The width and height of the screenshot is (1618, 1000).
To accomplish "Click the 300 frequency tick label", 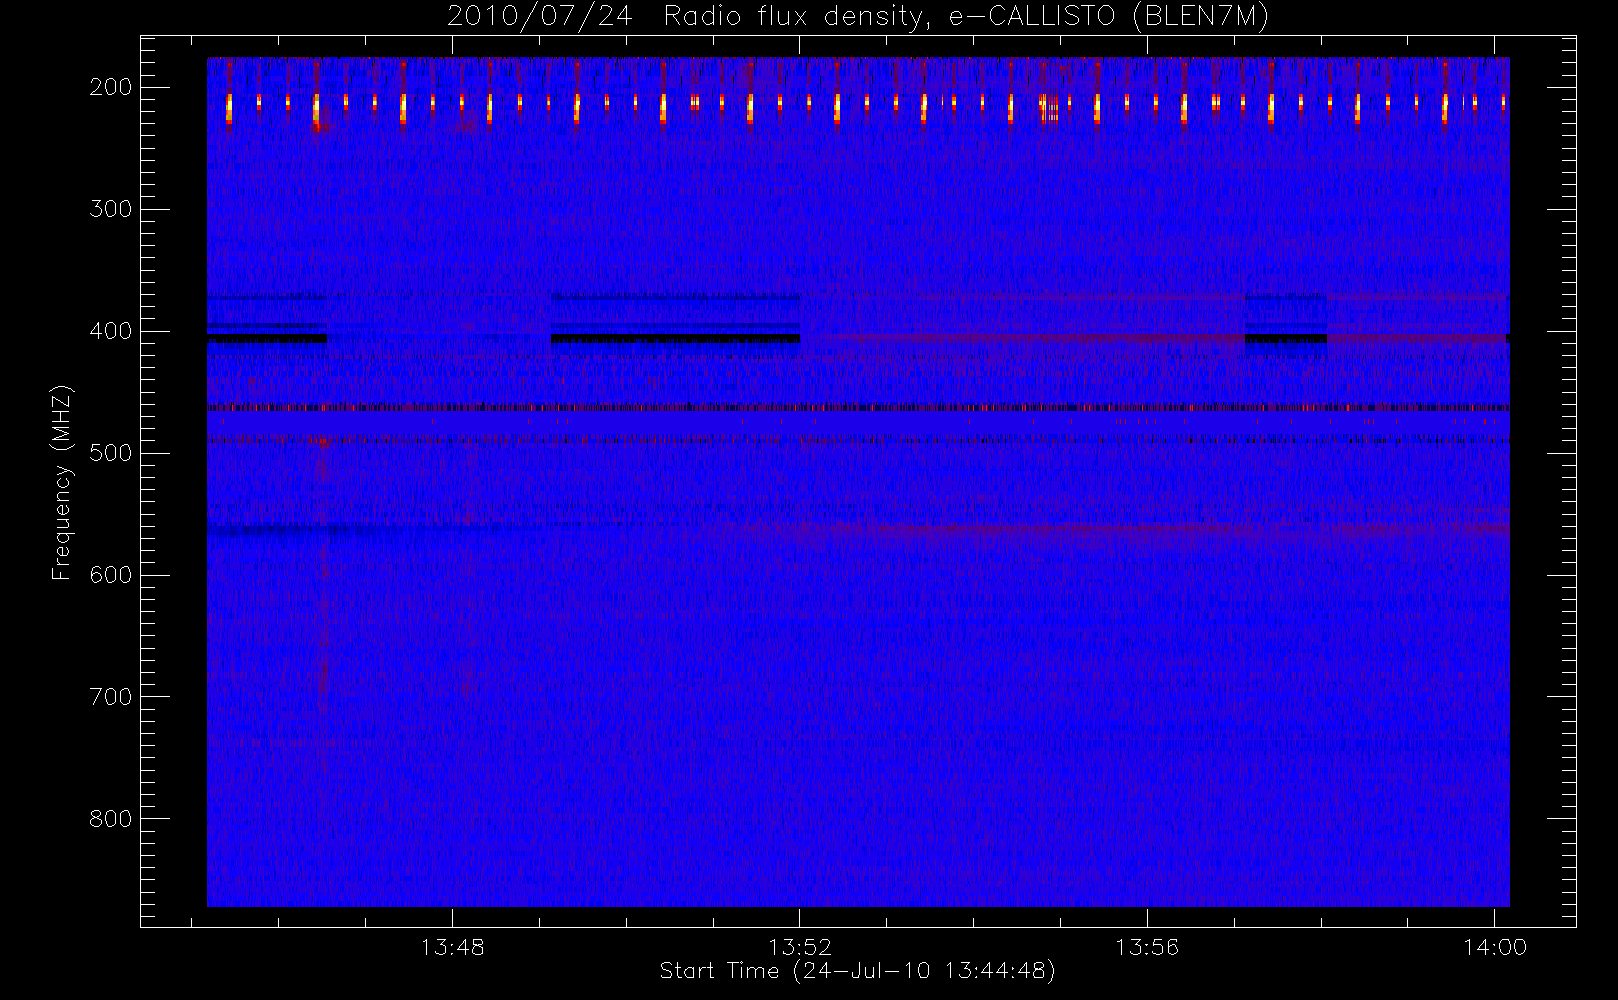I will pos(111,209).
